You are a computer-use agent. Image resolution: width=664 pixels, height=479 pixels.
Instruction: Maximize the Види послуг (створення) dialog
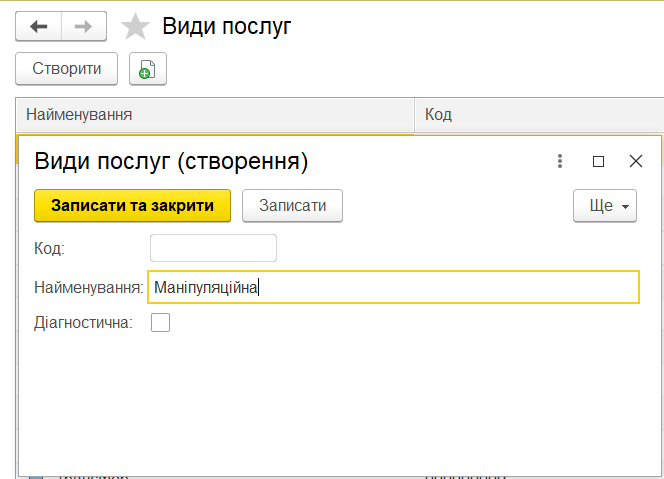pos(598,161)
